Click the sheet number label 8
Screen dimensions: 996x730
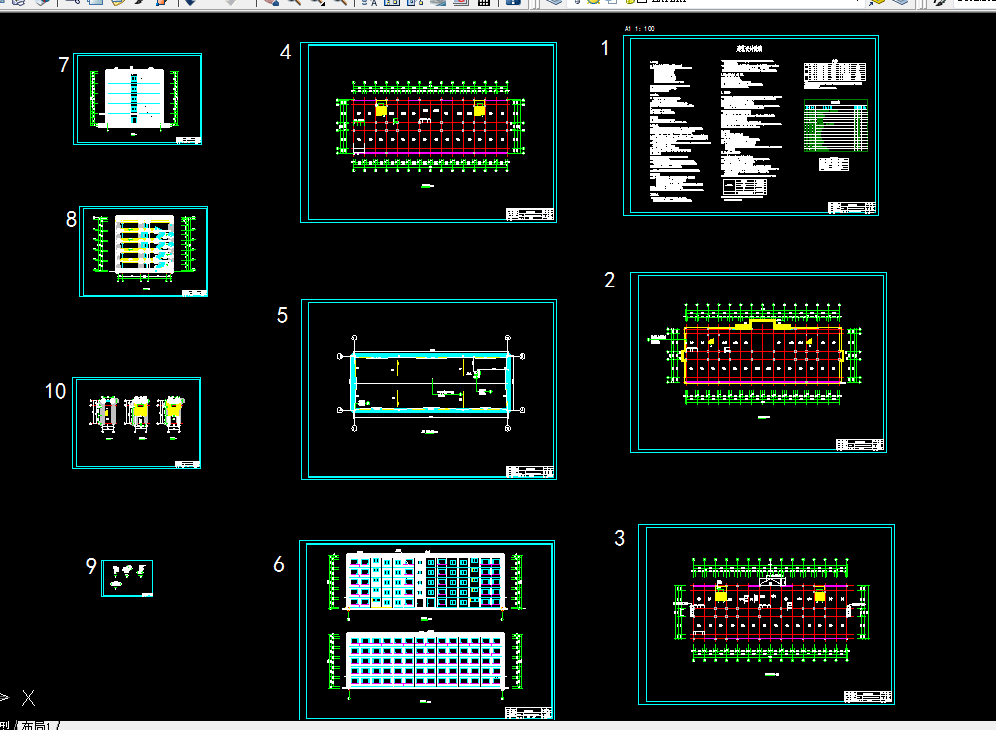click(x=71, y=219)
